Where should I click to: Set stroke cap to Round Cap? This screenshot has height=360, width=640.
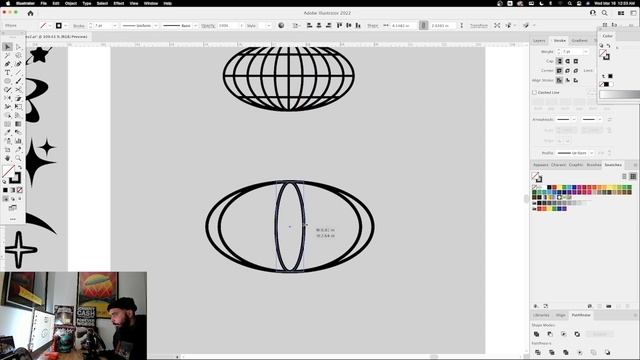coord(567,61)
